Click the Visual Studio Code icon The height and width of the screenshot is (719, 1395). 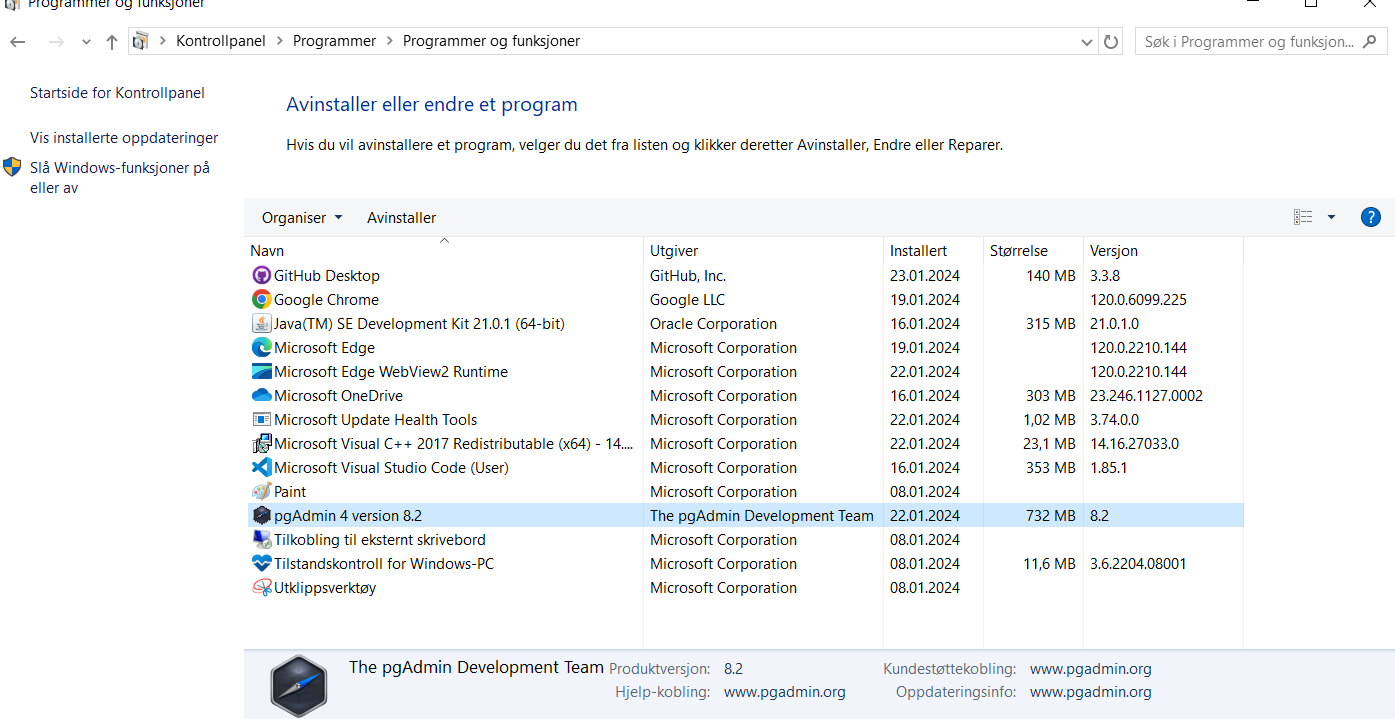coord(261,467)
